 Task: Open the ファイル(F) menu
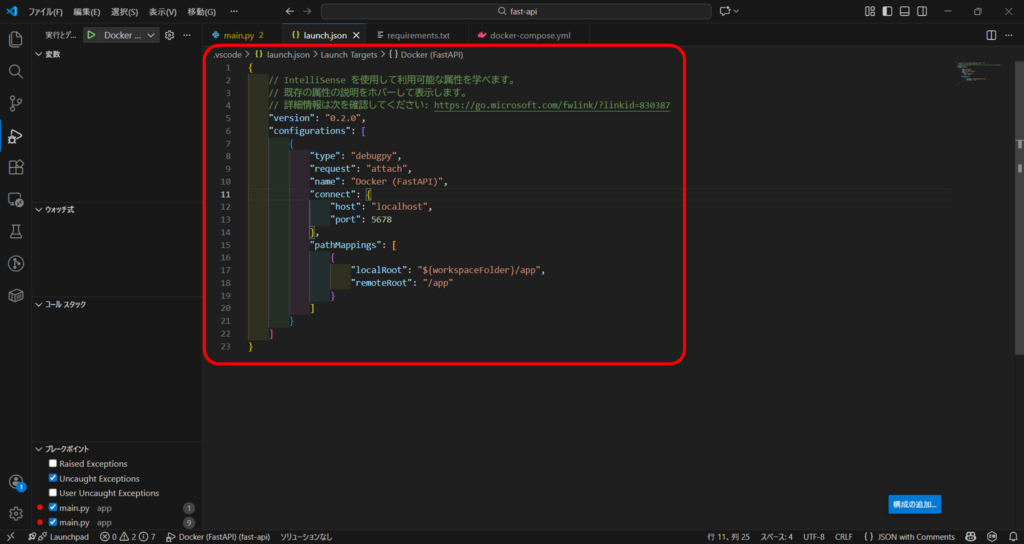(45, 11)
